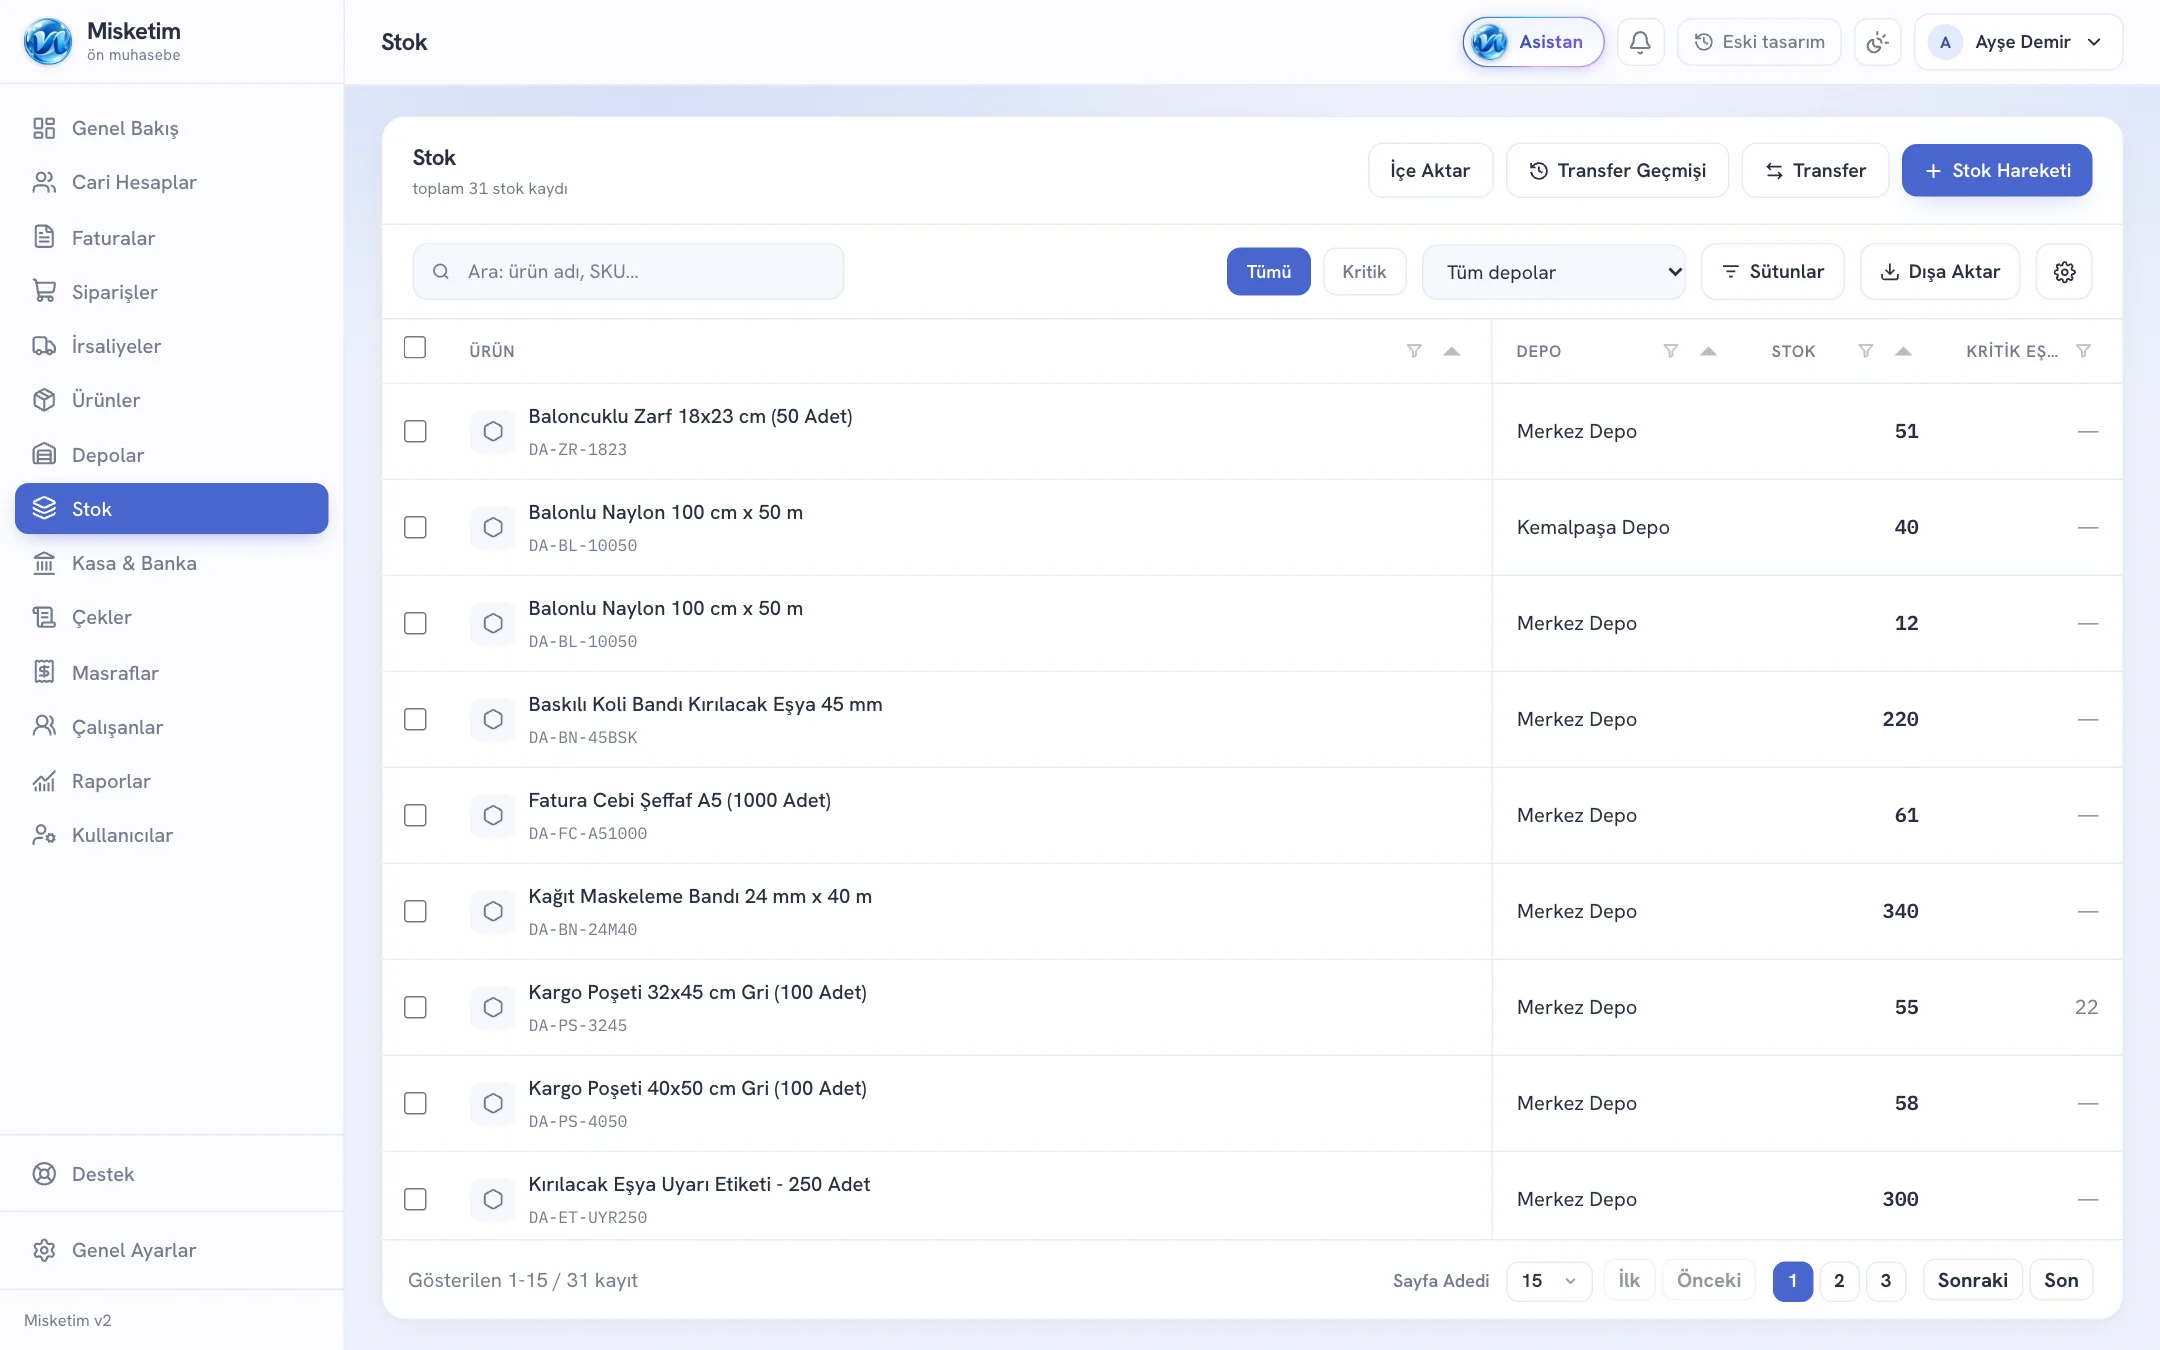Check the Baloncuklu Zarf 18x23 row
The width and height of the screenshot is (2160, 1350).
click(415, 431)
